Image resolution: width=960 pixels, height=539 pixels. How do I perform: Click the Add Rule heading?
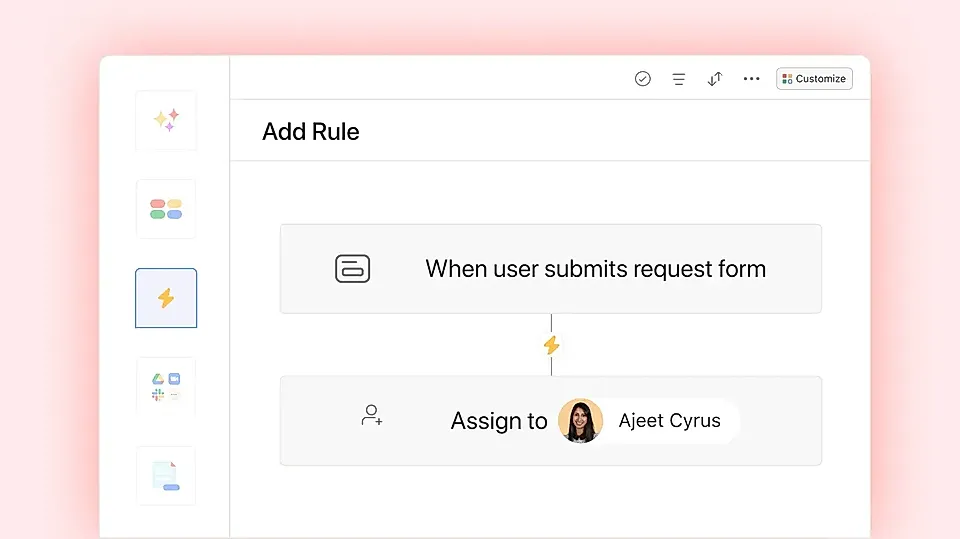pos(310,132)
